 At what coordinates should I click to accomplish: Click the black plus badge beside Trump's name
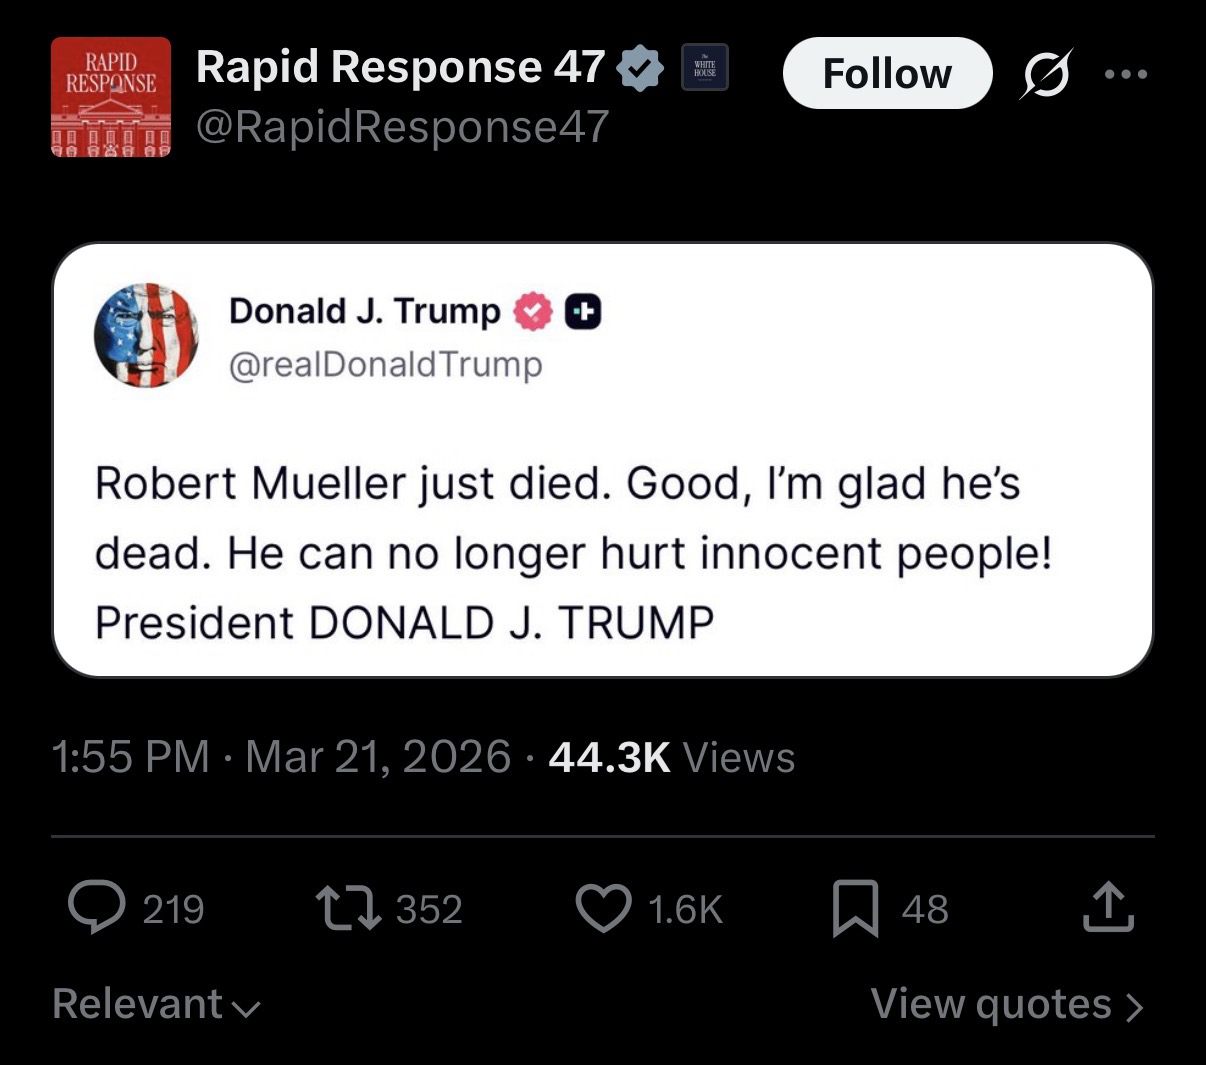click(x=583, y=312)
